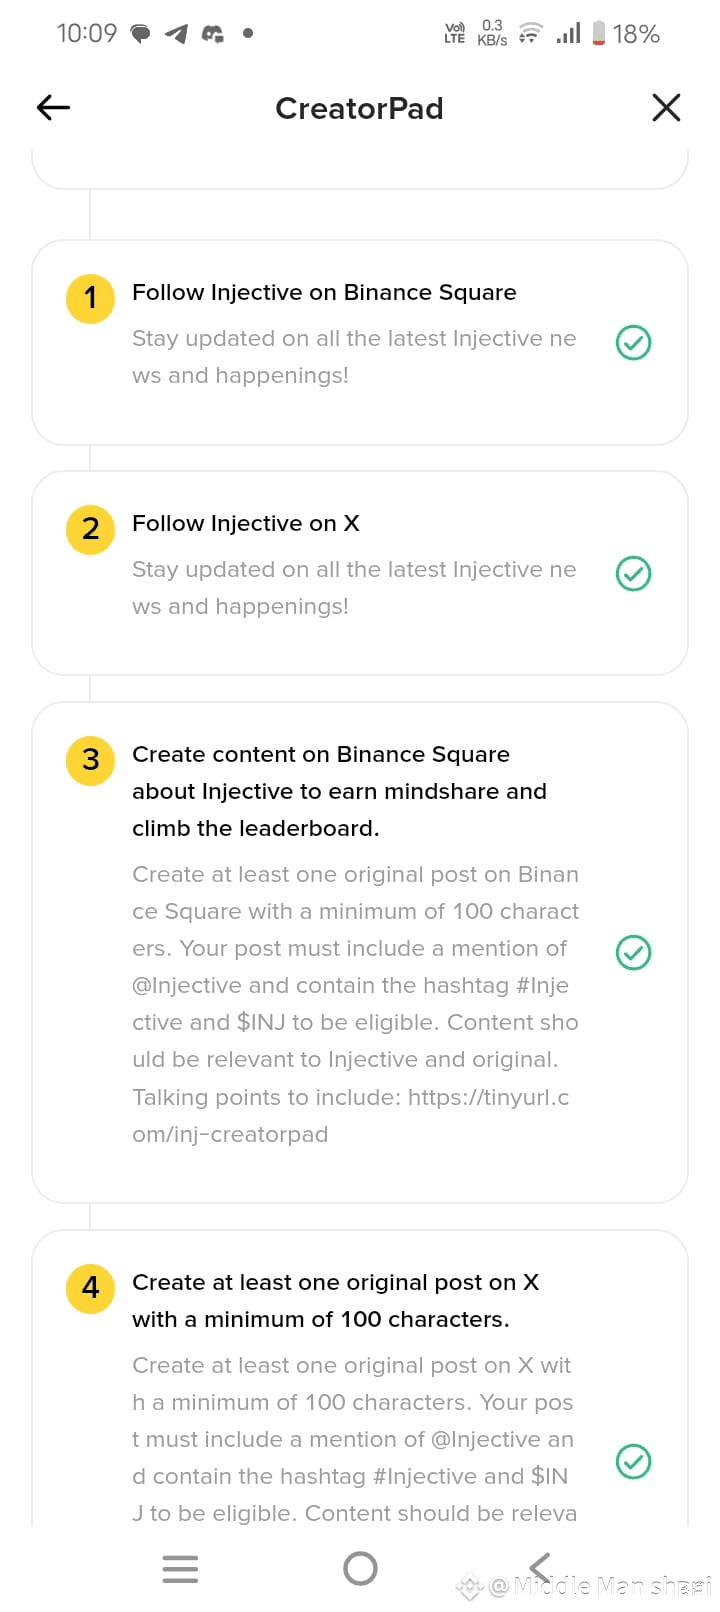The image size is (720, 1612).
Task: Tap the back arrow in the CreatorPad header
Action: tap(53, 107)
